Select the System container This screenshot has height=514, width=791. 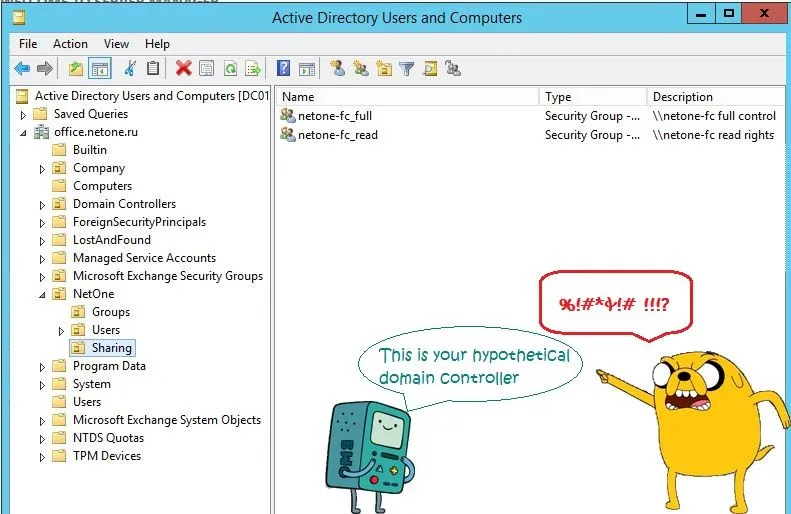coord(91,384)
